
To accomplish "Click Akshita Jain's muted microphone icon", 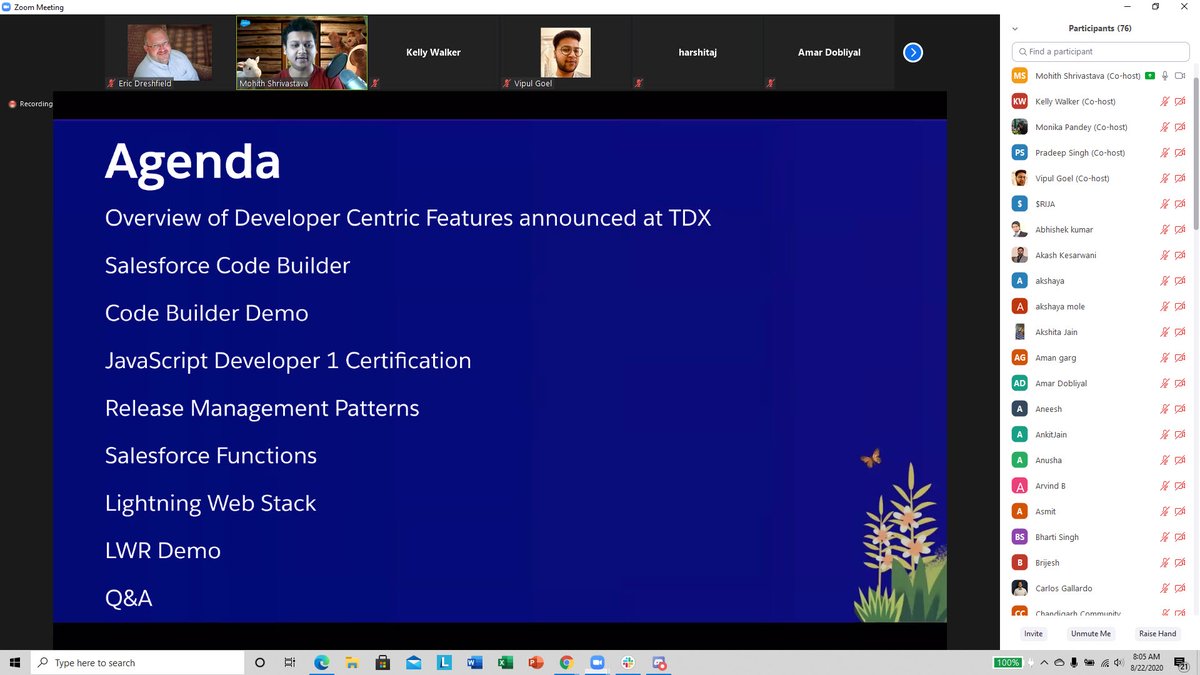I will click(x=1165, y=332).
